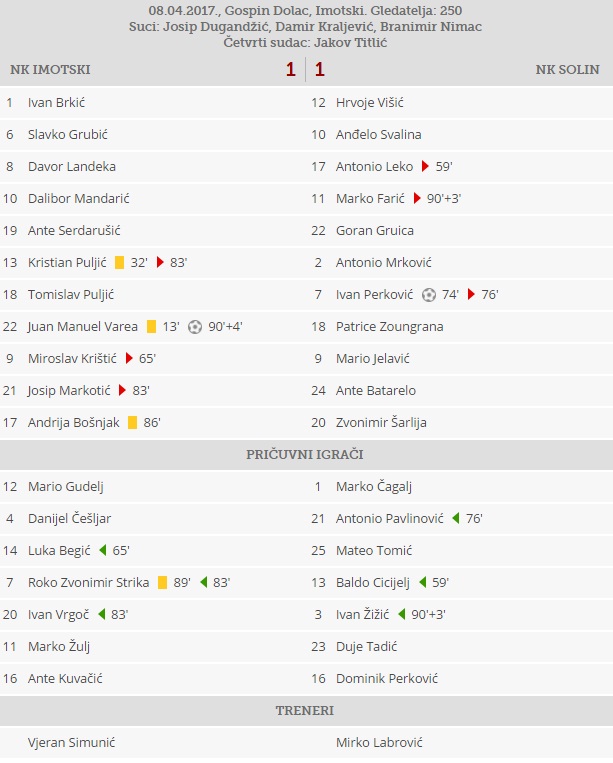Open player Mario Jelavić's name
Viewport: 613px width, 763px height.
373,358
